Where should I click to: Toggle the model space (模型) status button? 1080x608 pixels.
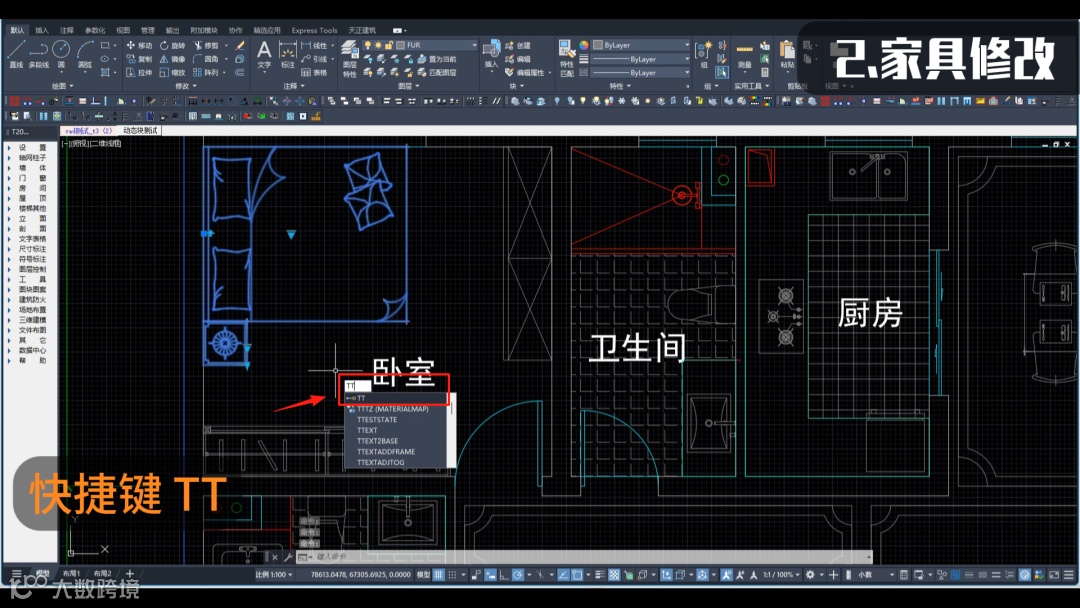pyautogui.click(x=423, y=574)
